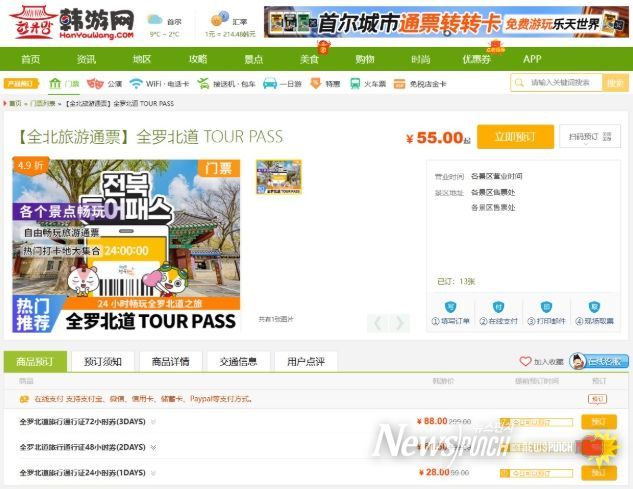Expand the 72小时券 (3DAYS) ticket details
This screenshot has width=633, height=489.
[153, 422]
